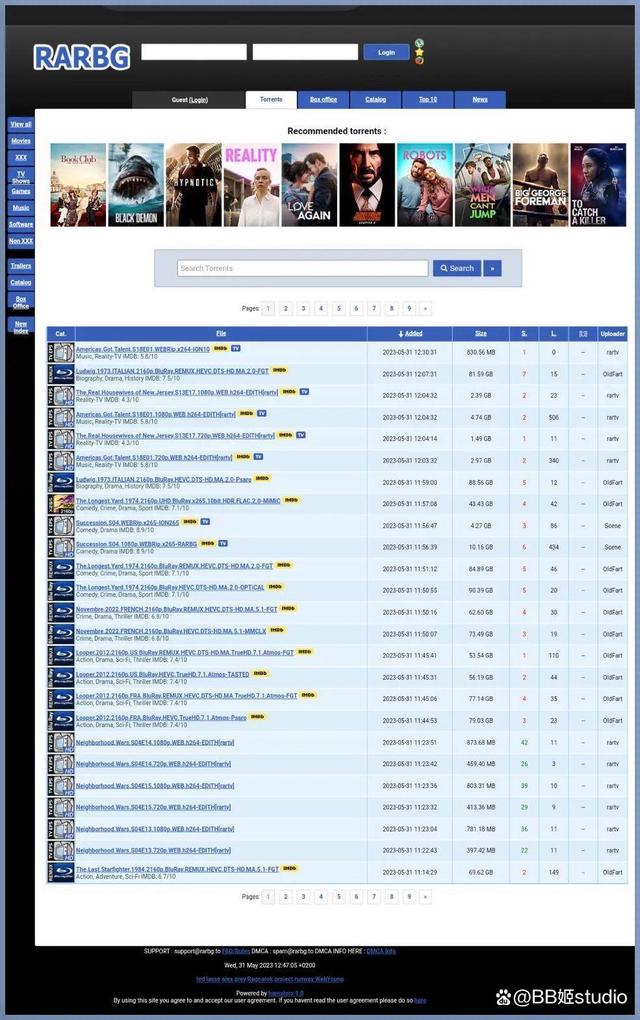Click the FAQ/Rules link in footer
Viewport: 640px width, 1020px height.
(x=236, y=951)
